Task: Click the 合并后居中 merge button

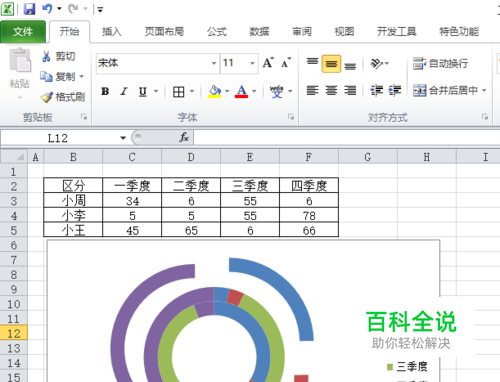Action: [x=445, y=90]
